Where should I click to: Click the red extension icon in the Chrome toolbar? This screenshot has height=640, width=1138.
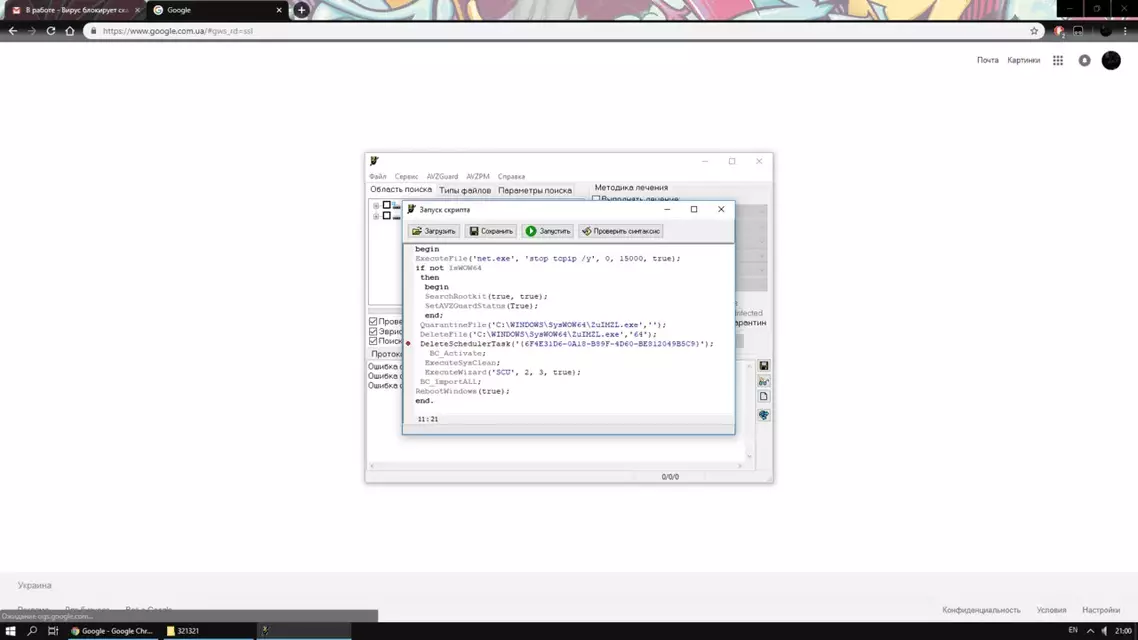coord(1059,31)
